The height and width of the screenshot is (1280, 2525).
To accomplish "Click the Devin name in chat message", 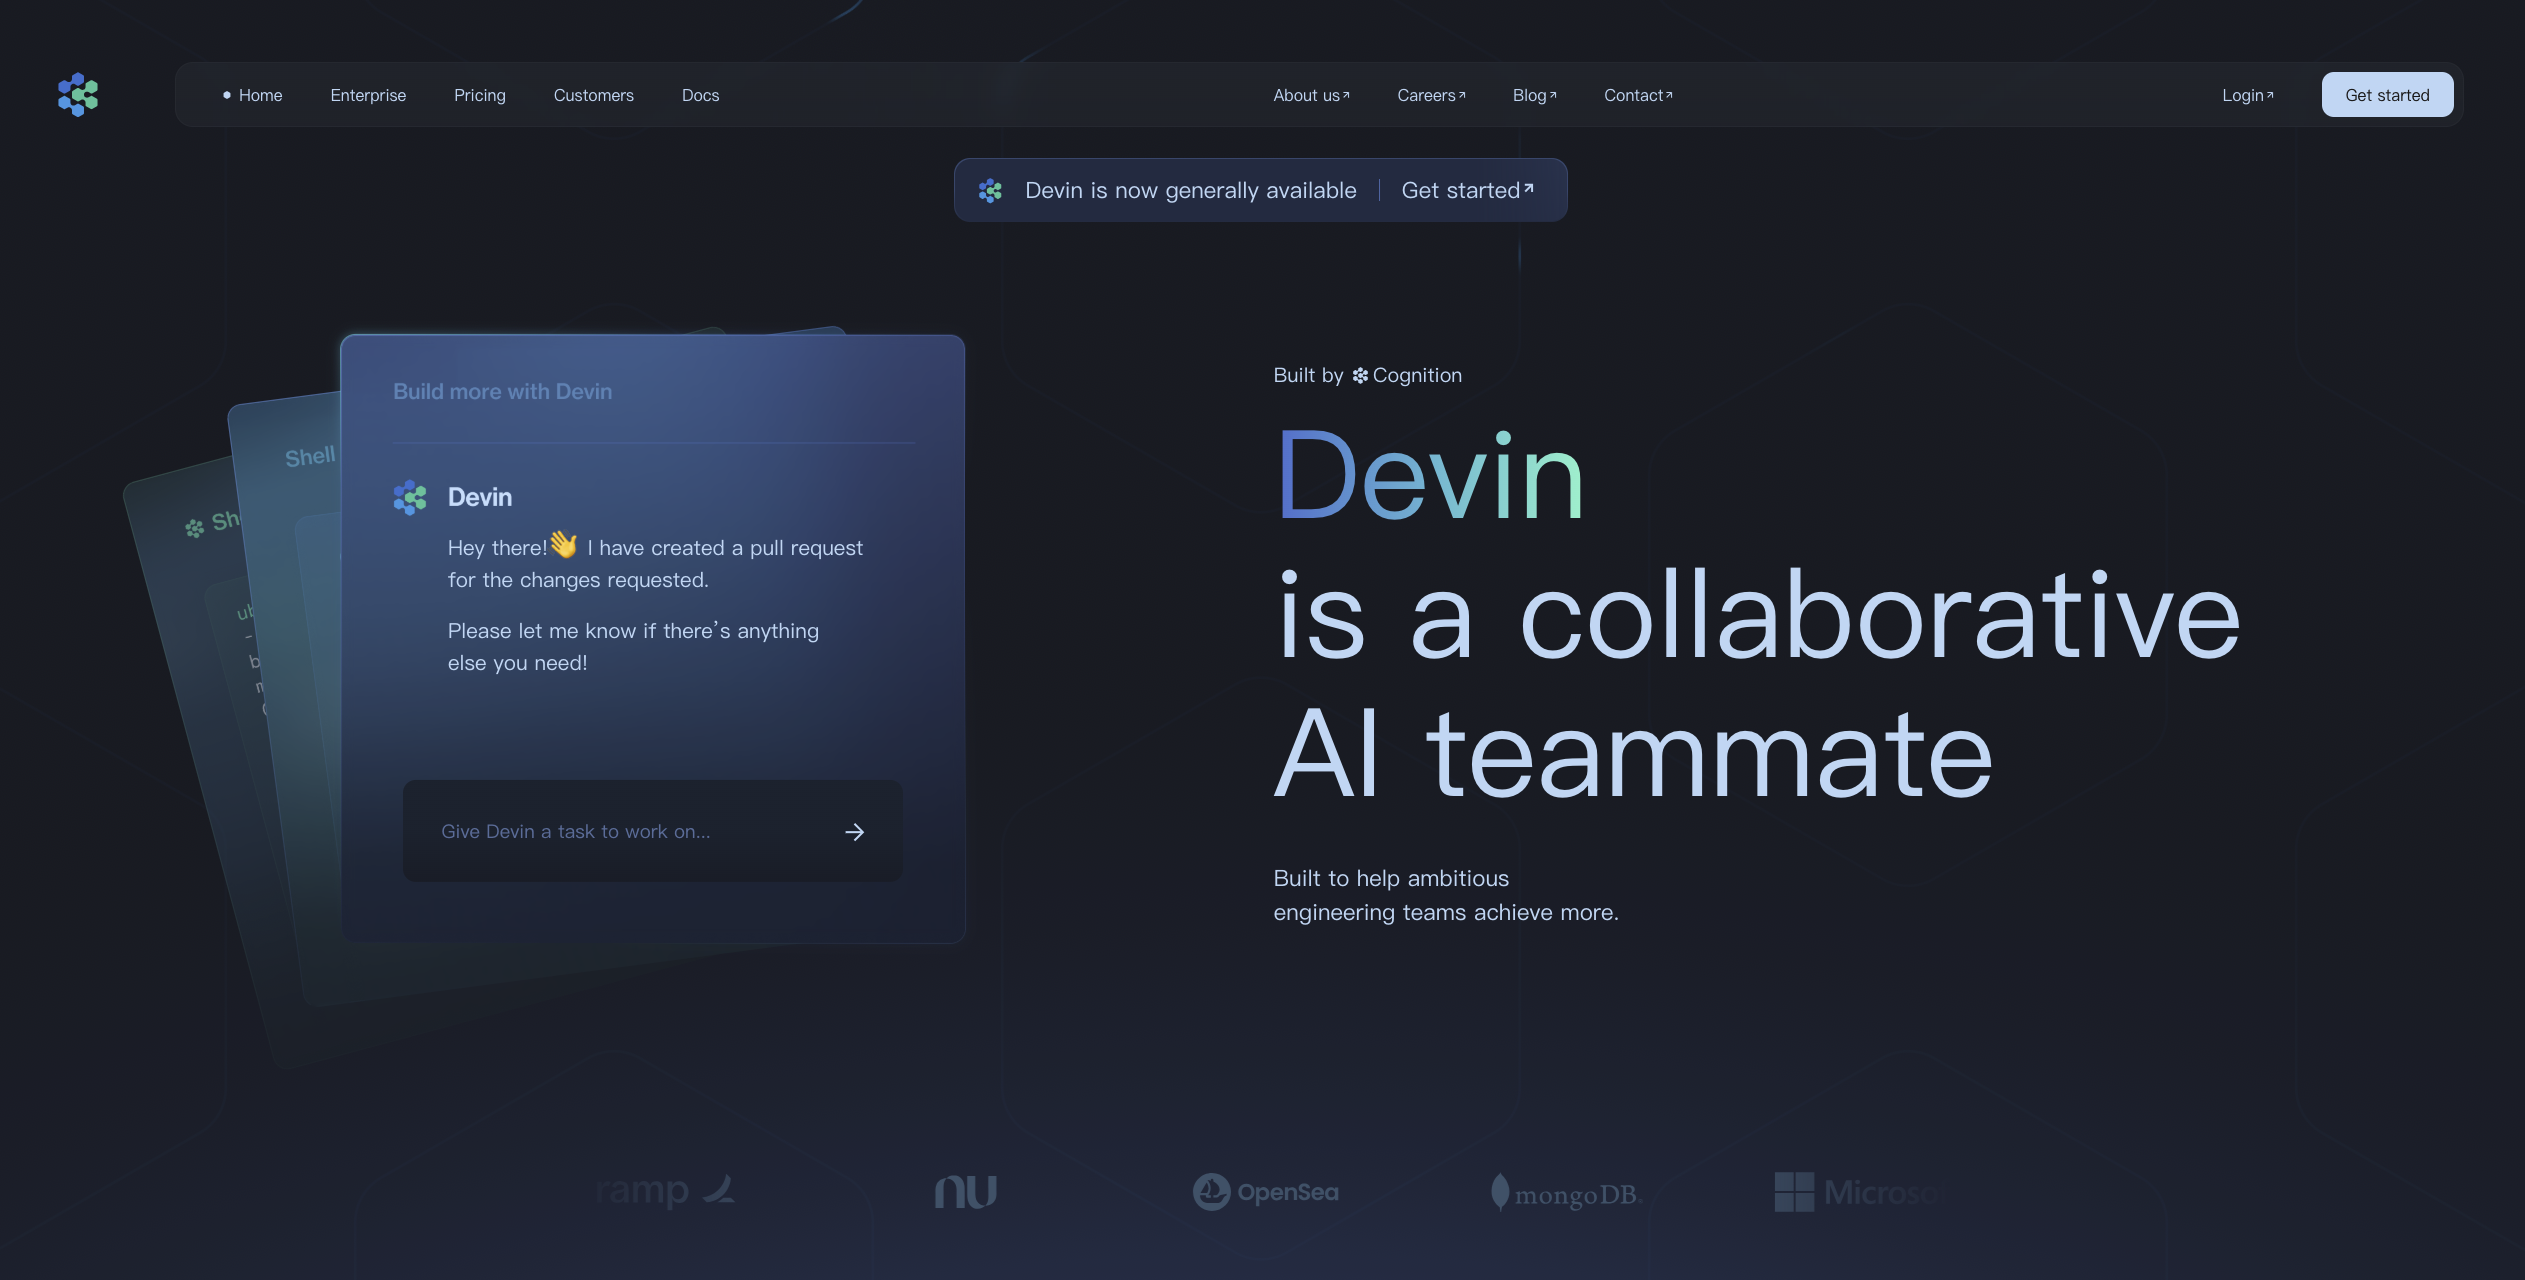I will click(479, 497).
